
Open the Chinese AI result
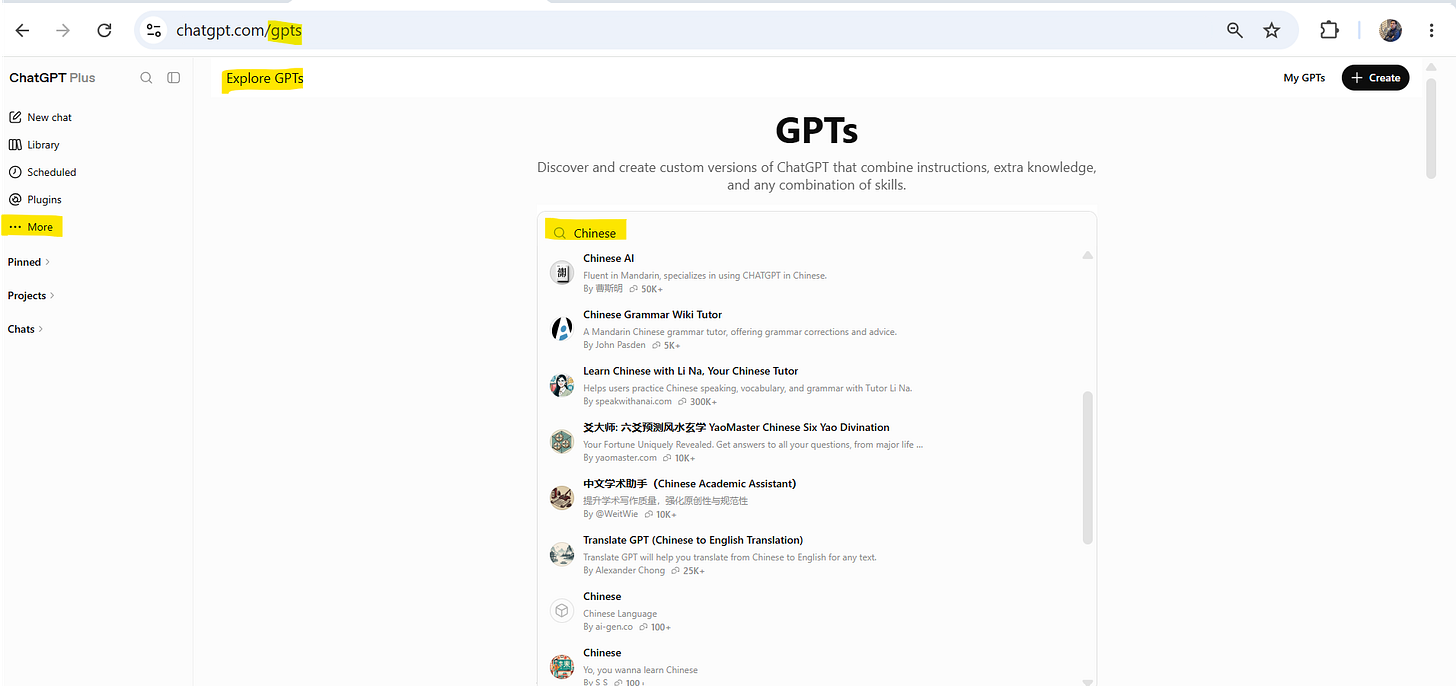[x=816, y=273]
